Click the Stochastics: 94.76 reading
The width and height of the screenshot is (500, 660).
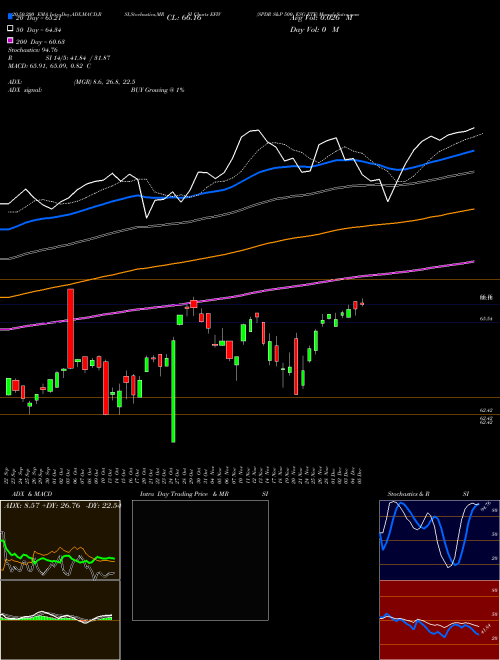click(33, 50)
